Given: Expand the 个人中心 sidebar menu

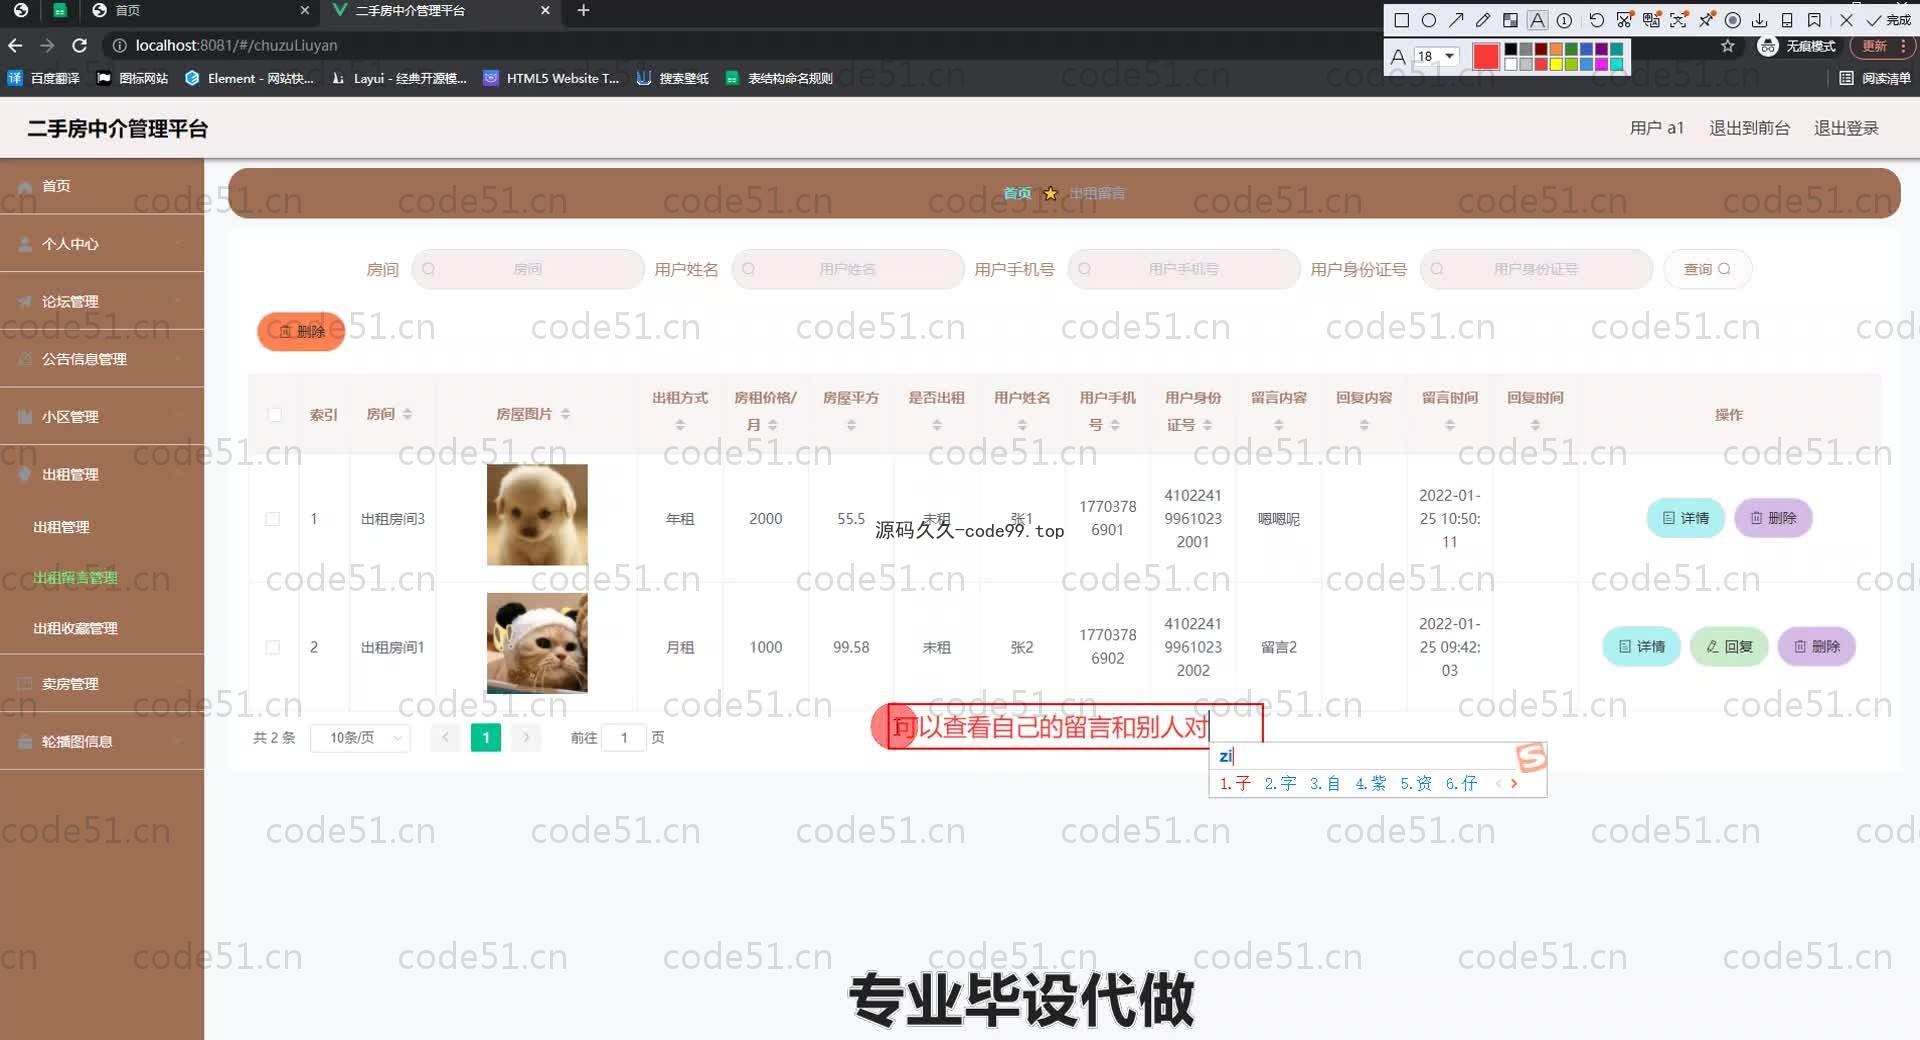Looking at the screenshot, I should [x=102, y=243].
